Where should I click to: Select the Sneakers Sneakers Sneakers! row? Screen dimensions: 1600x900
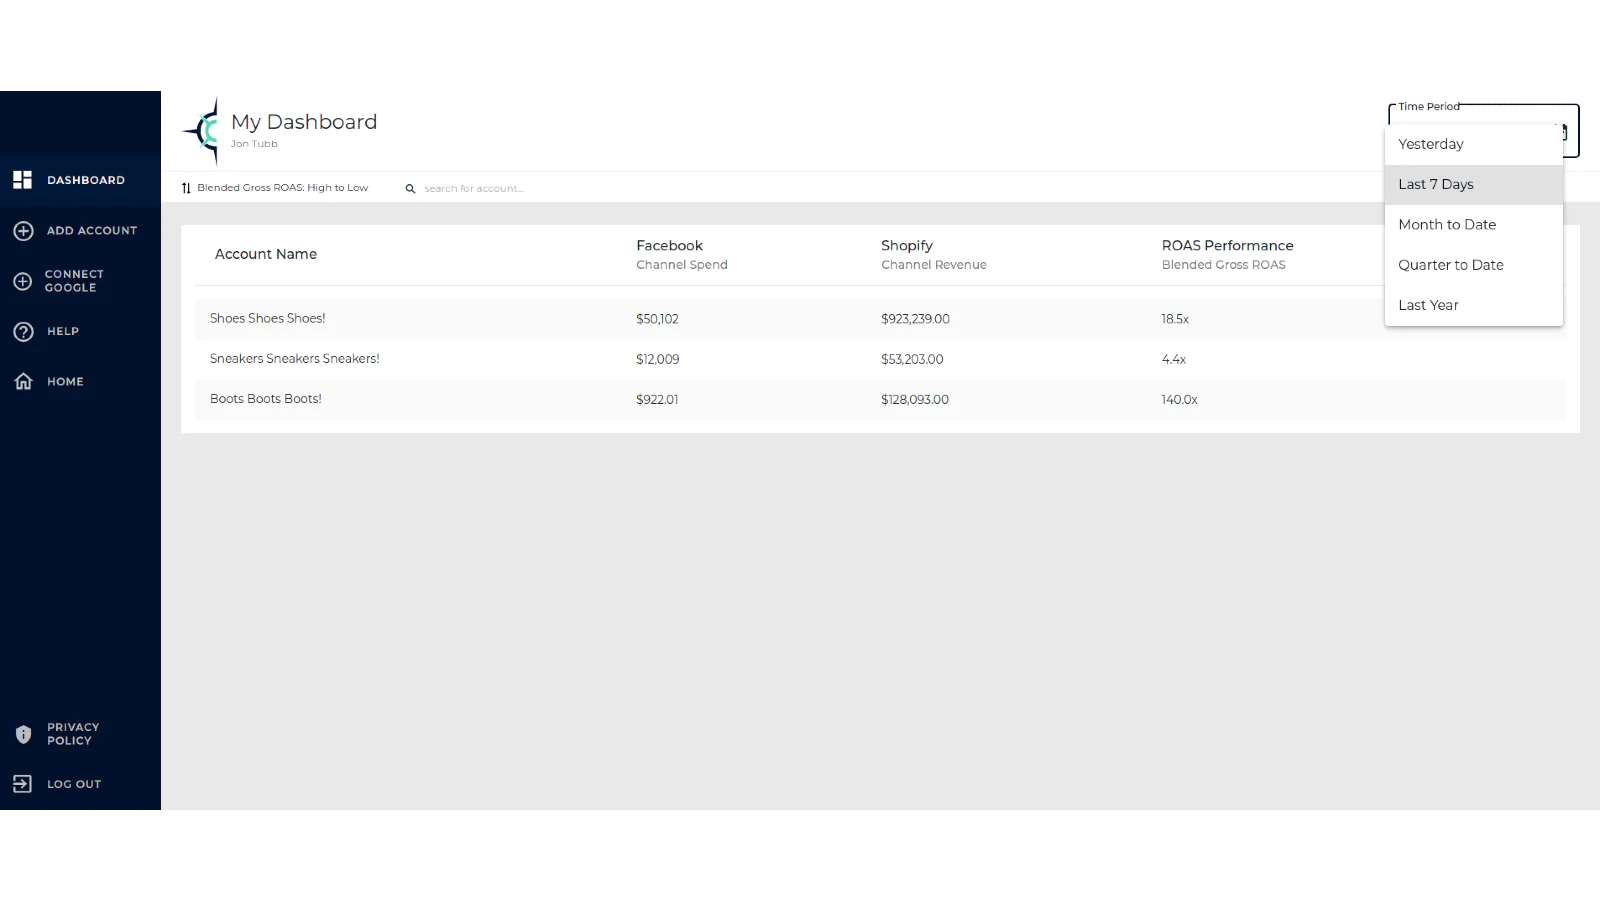[x=295, y=359]
